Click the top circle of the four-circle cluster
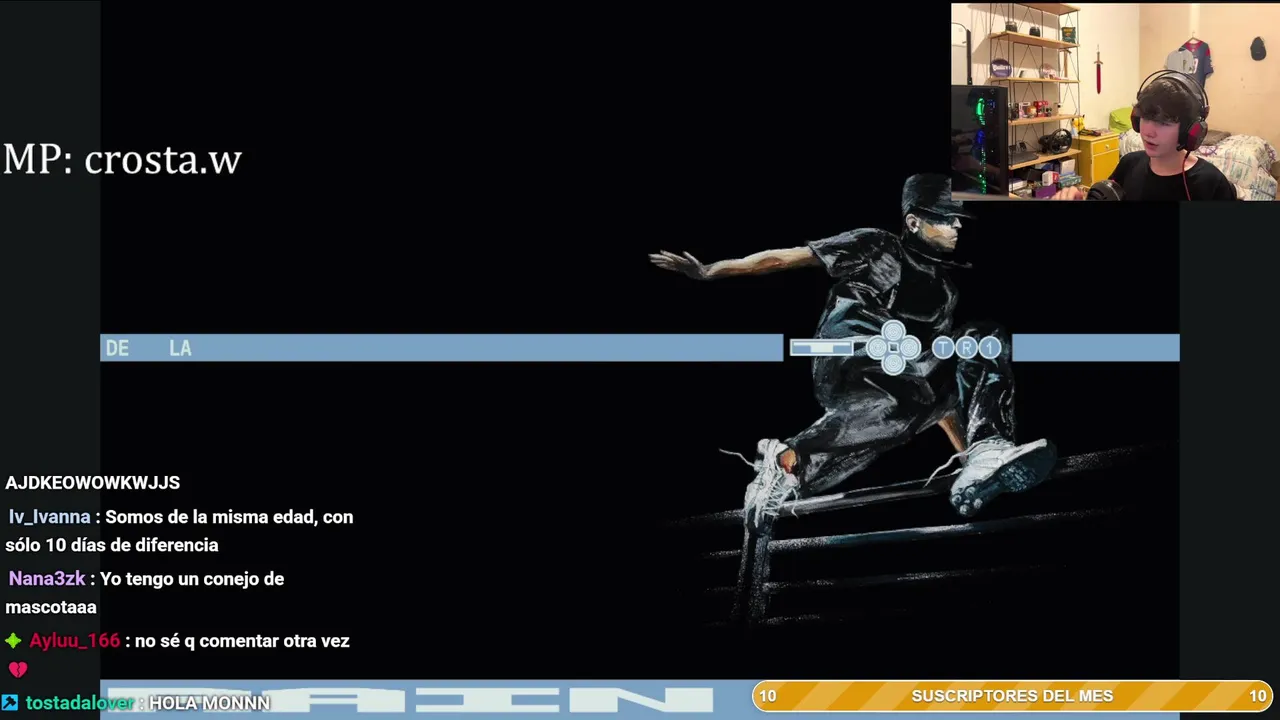The image size is (1280, 720). click(893, 332)
